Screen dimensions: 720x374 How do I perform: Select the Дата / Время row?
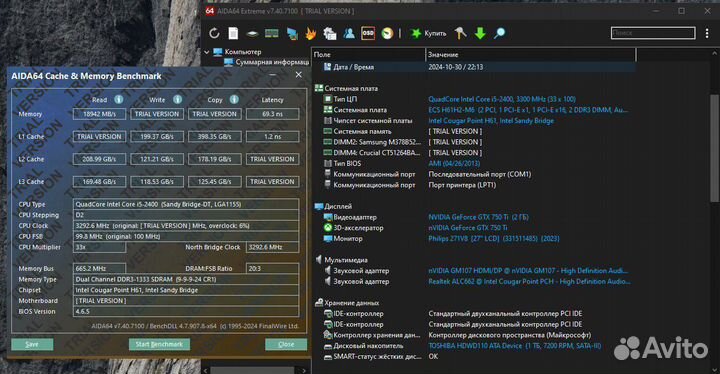(474, 67)
